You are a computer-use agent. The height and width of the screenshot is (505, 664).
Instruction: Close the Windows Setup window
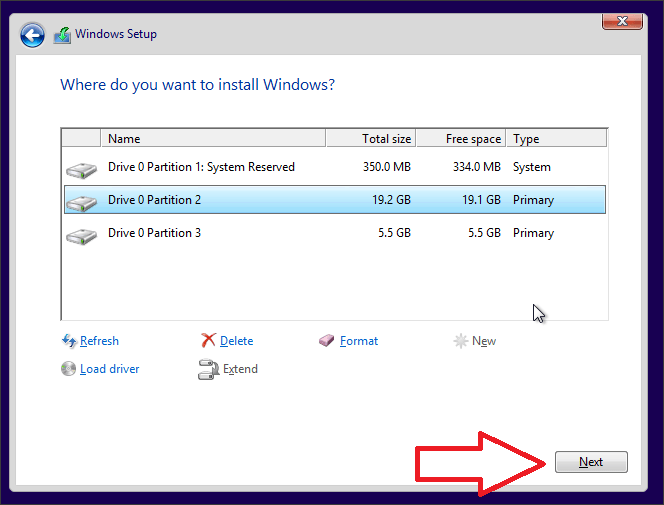click(622, 20)
